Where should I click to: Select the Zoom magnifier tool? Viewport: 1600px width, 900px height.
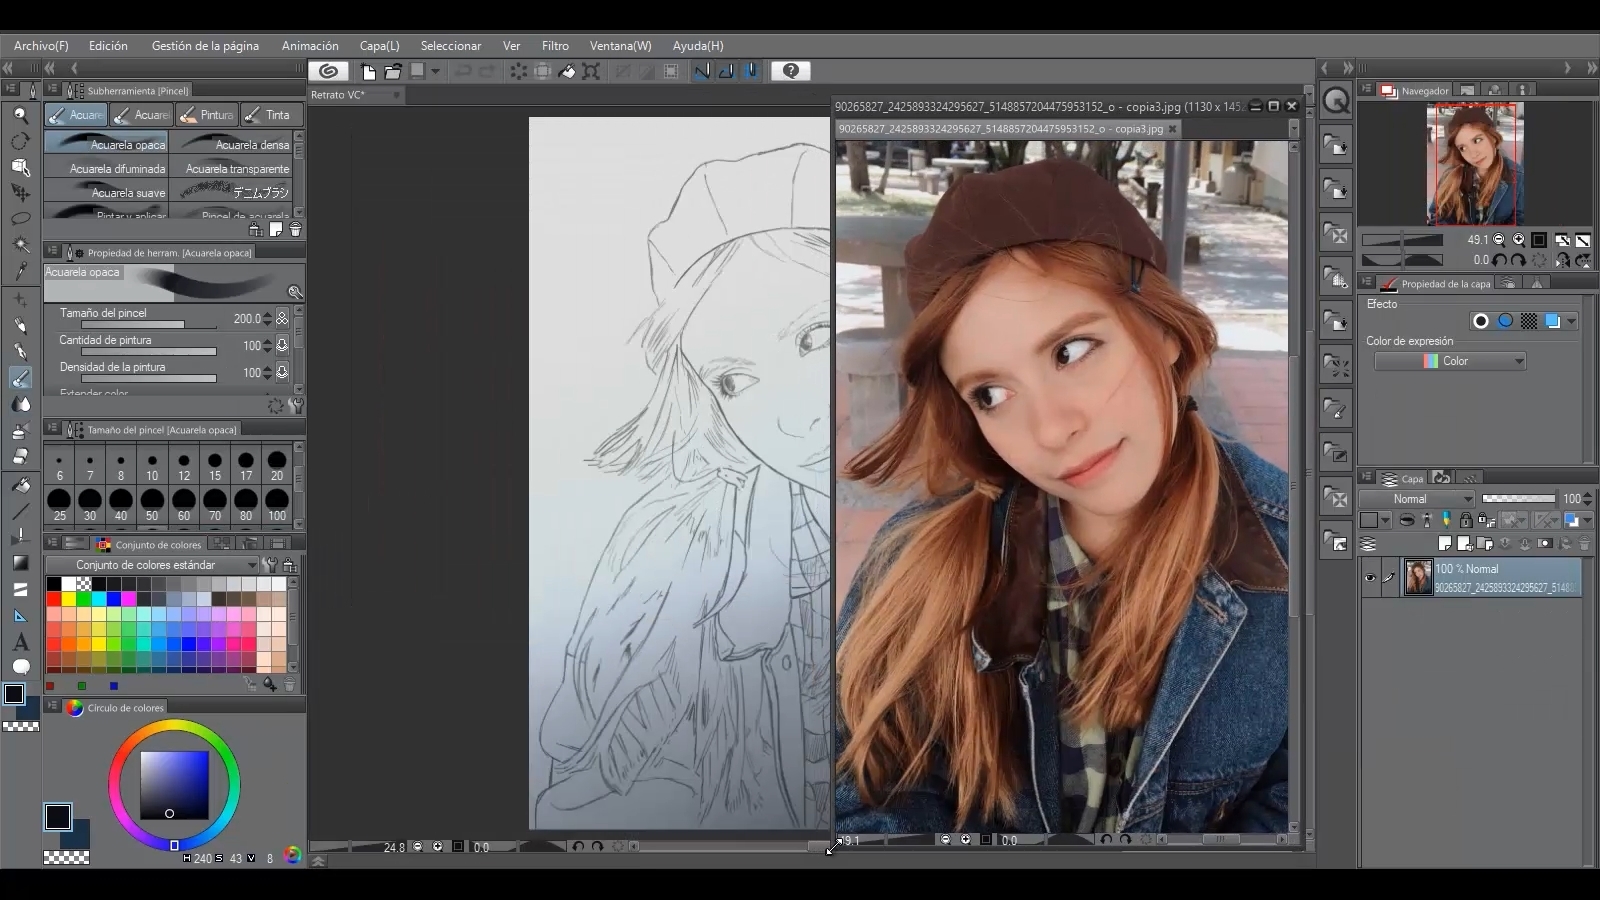click(20, 115)
